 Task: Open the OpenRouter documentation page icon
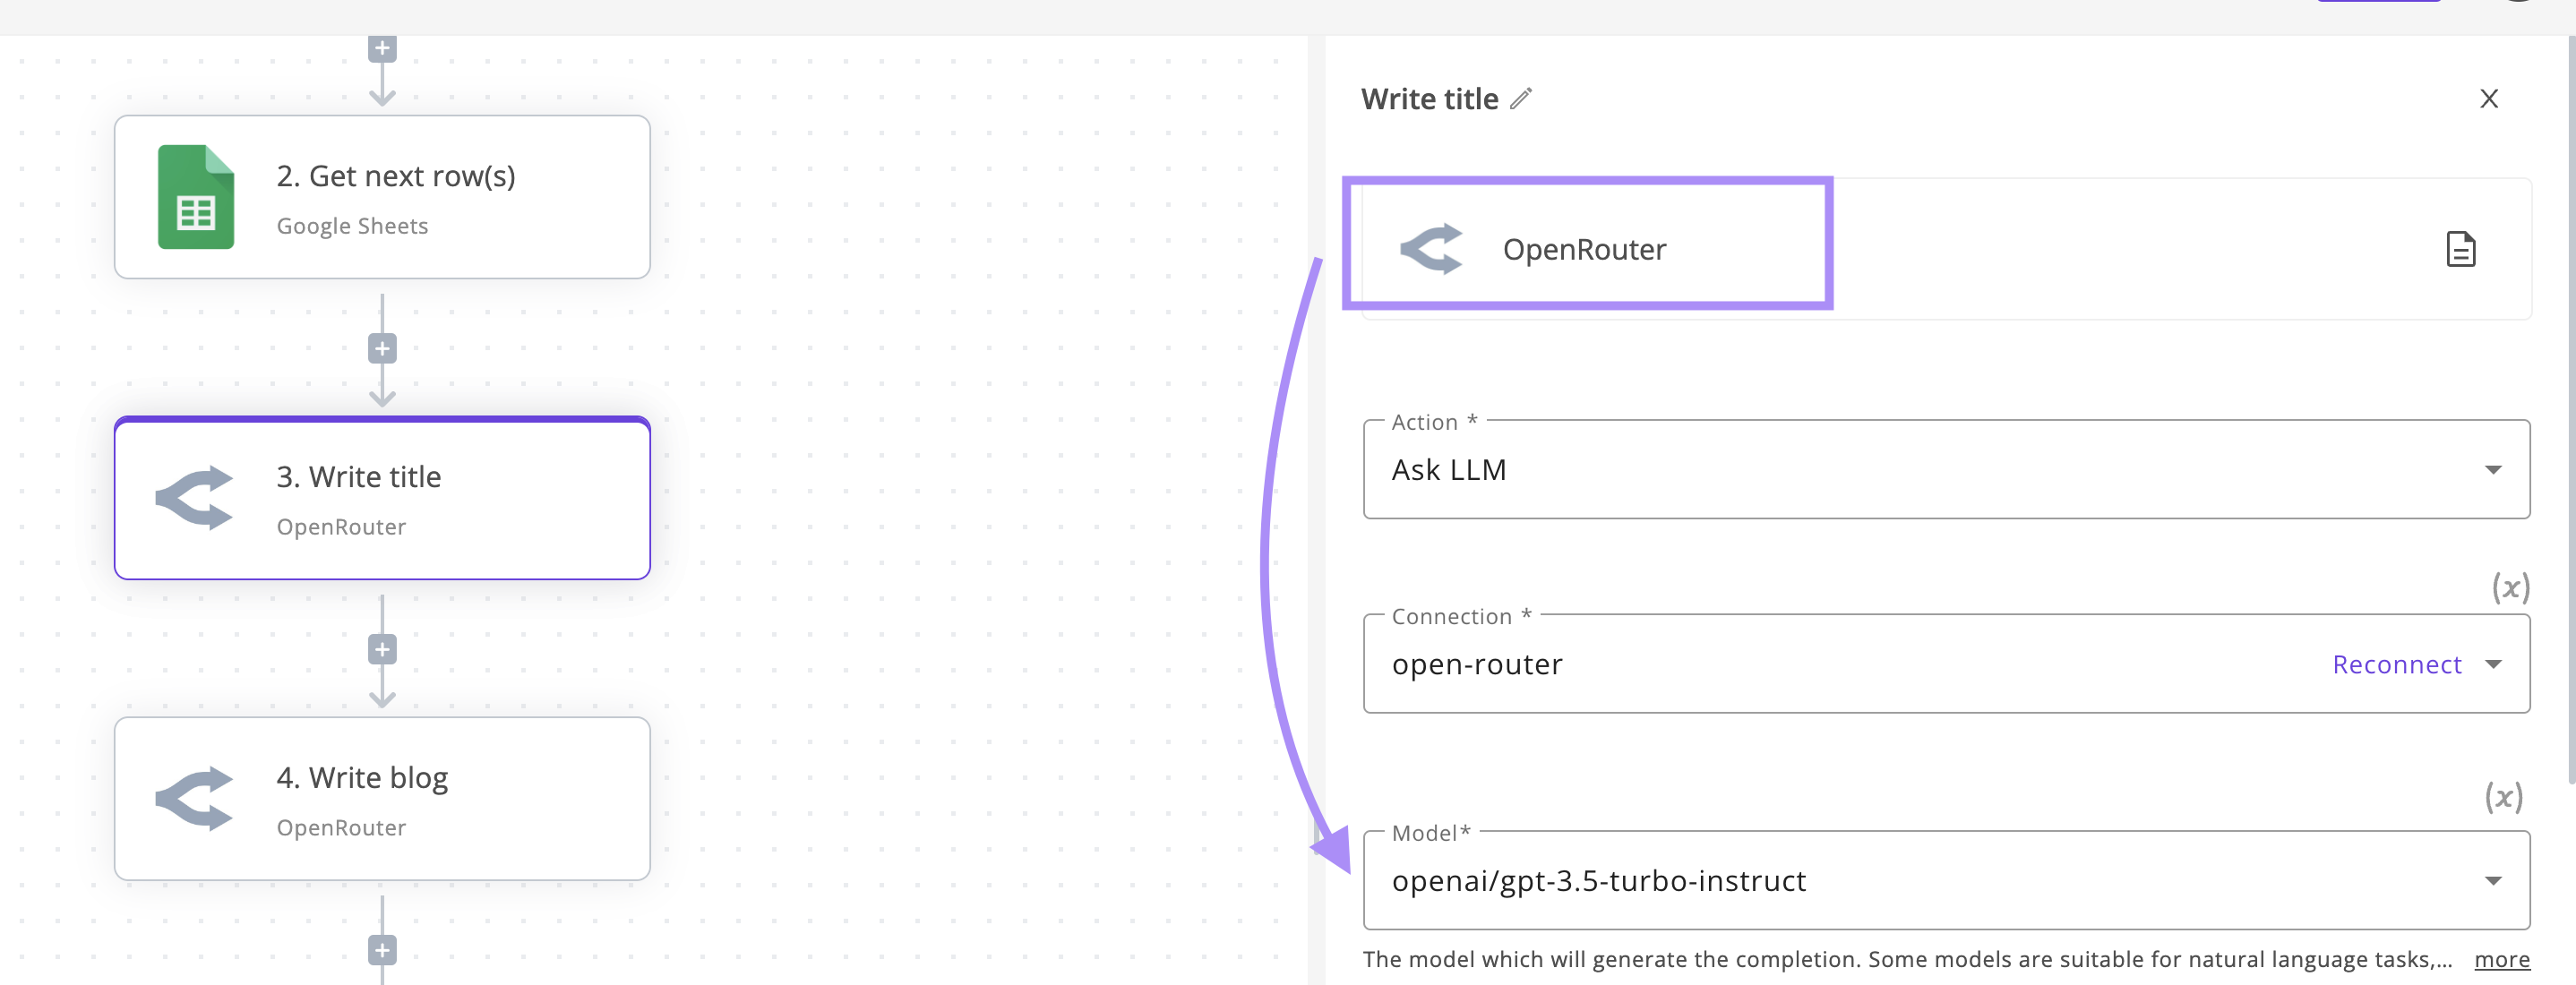point(2460,249)
